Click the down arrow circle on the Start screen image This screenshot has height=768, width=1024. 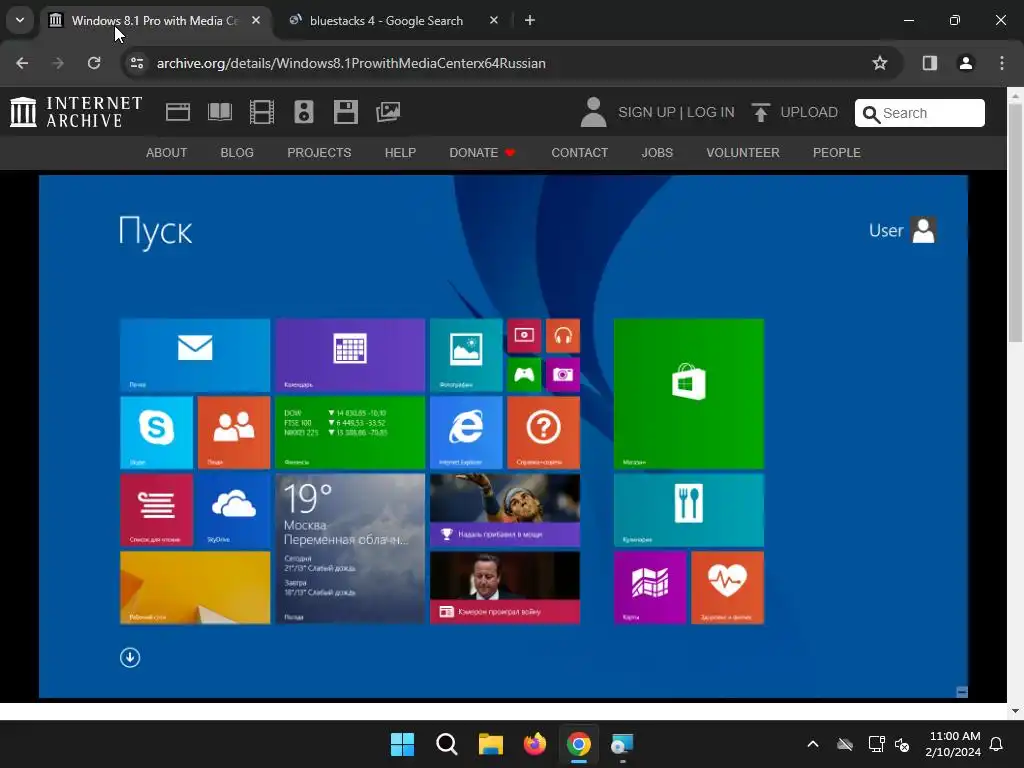pyautogui.click(x=130, y=658)
